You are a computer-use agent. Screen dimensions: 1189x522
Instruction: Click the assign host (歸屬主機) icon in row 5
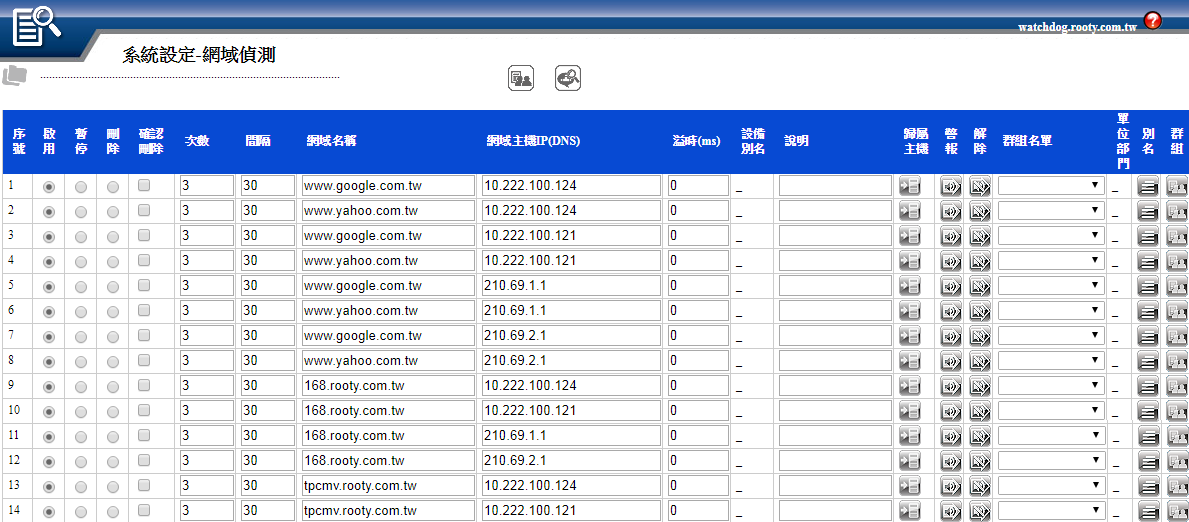point(909,286)
